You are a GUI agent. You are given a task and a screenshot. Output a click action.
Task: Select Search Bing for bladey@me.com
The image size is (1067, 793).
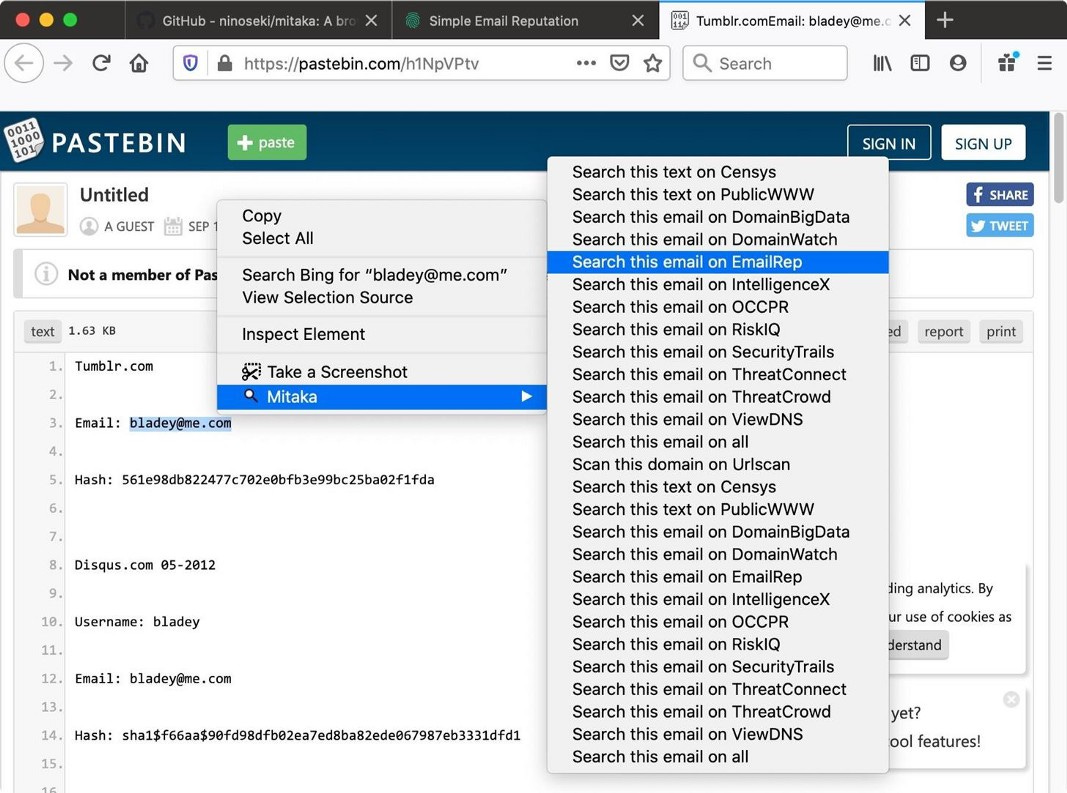(382, 275)
